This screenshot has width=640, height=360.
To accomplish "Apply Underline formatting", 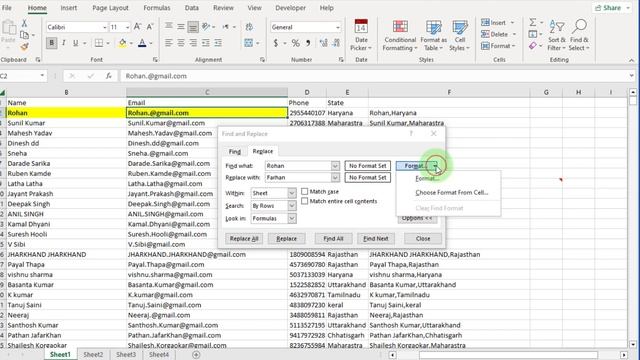I will [x=76, y=43].
